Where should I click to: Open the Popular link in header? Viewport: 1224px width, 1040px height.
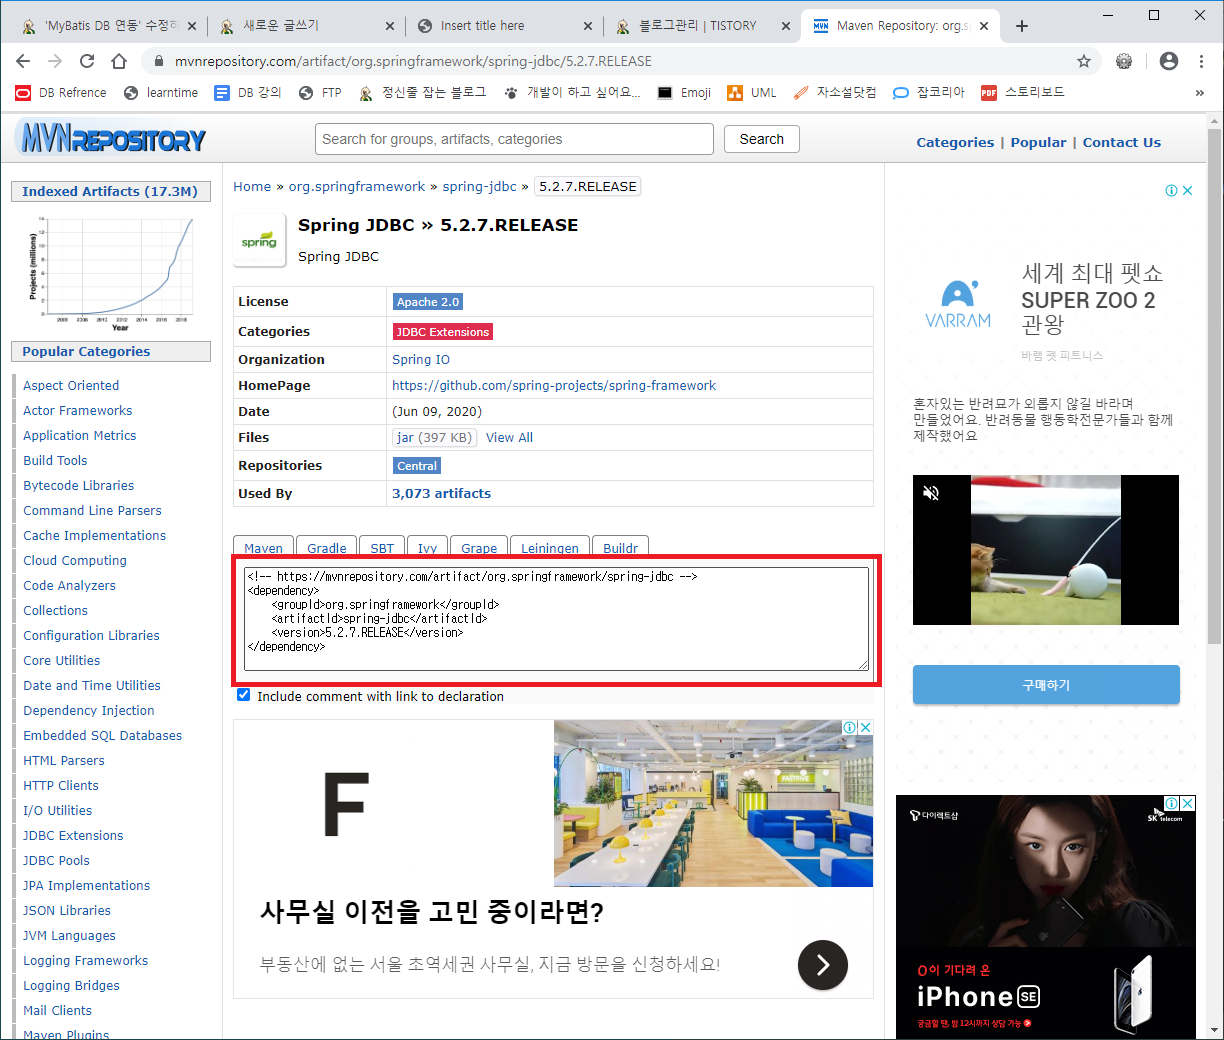click(1038, 142)
